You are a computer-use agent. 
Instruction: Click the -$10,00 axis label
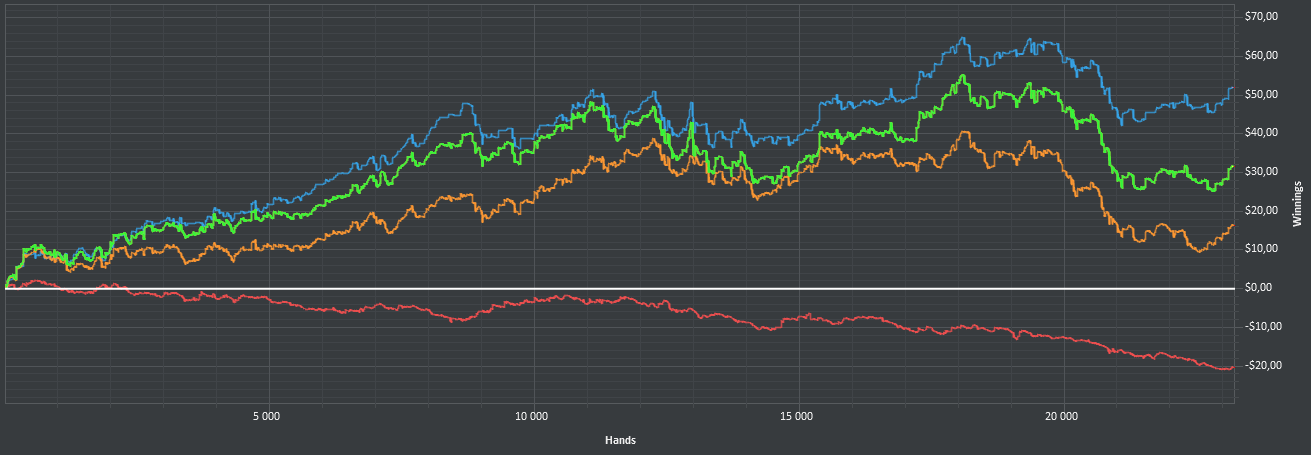point(1262,326)
